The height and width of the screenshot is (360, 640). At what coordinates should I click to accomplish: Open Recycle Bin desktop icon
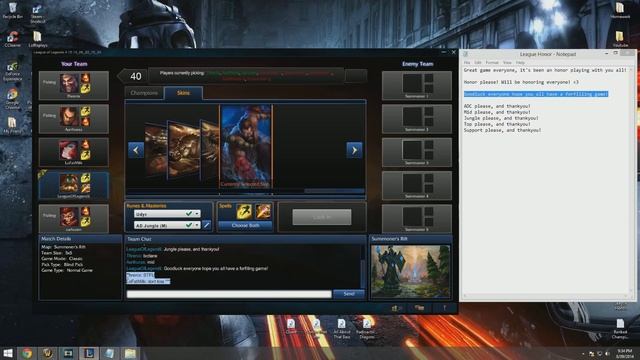[x=12, y=11]
